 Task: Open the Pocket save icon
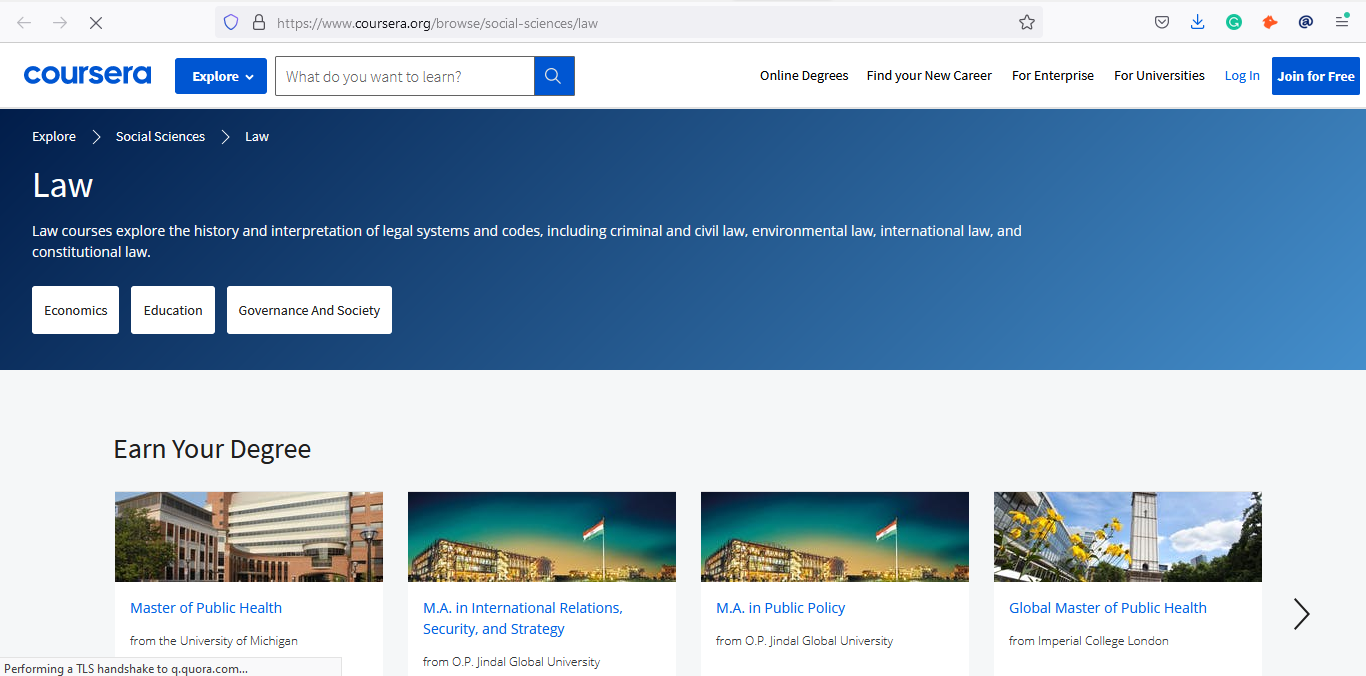[1162, 22]
